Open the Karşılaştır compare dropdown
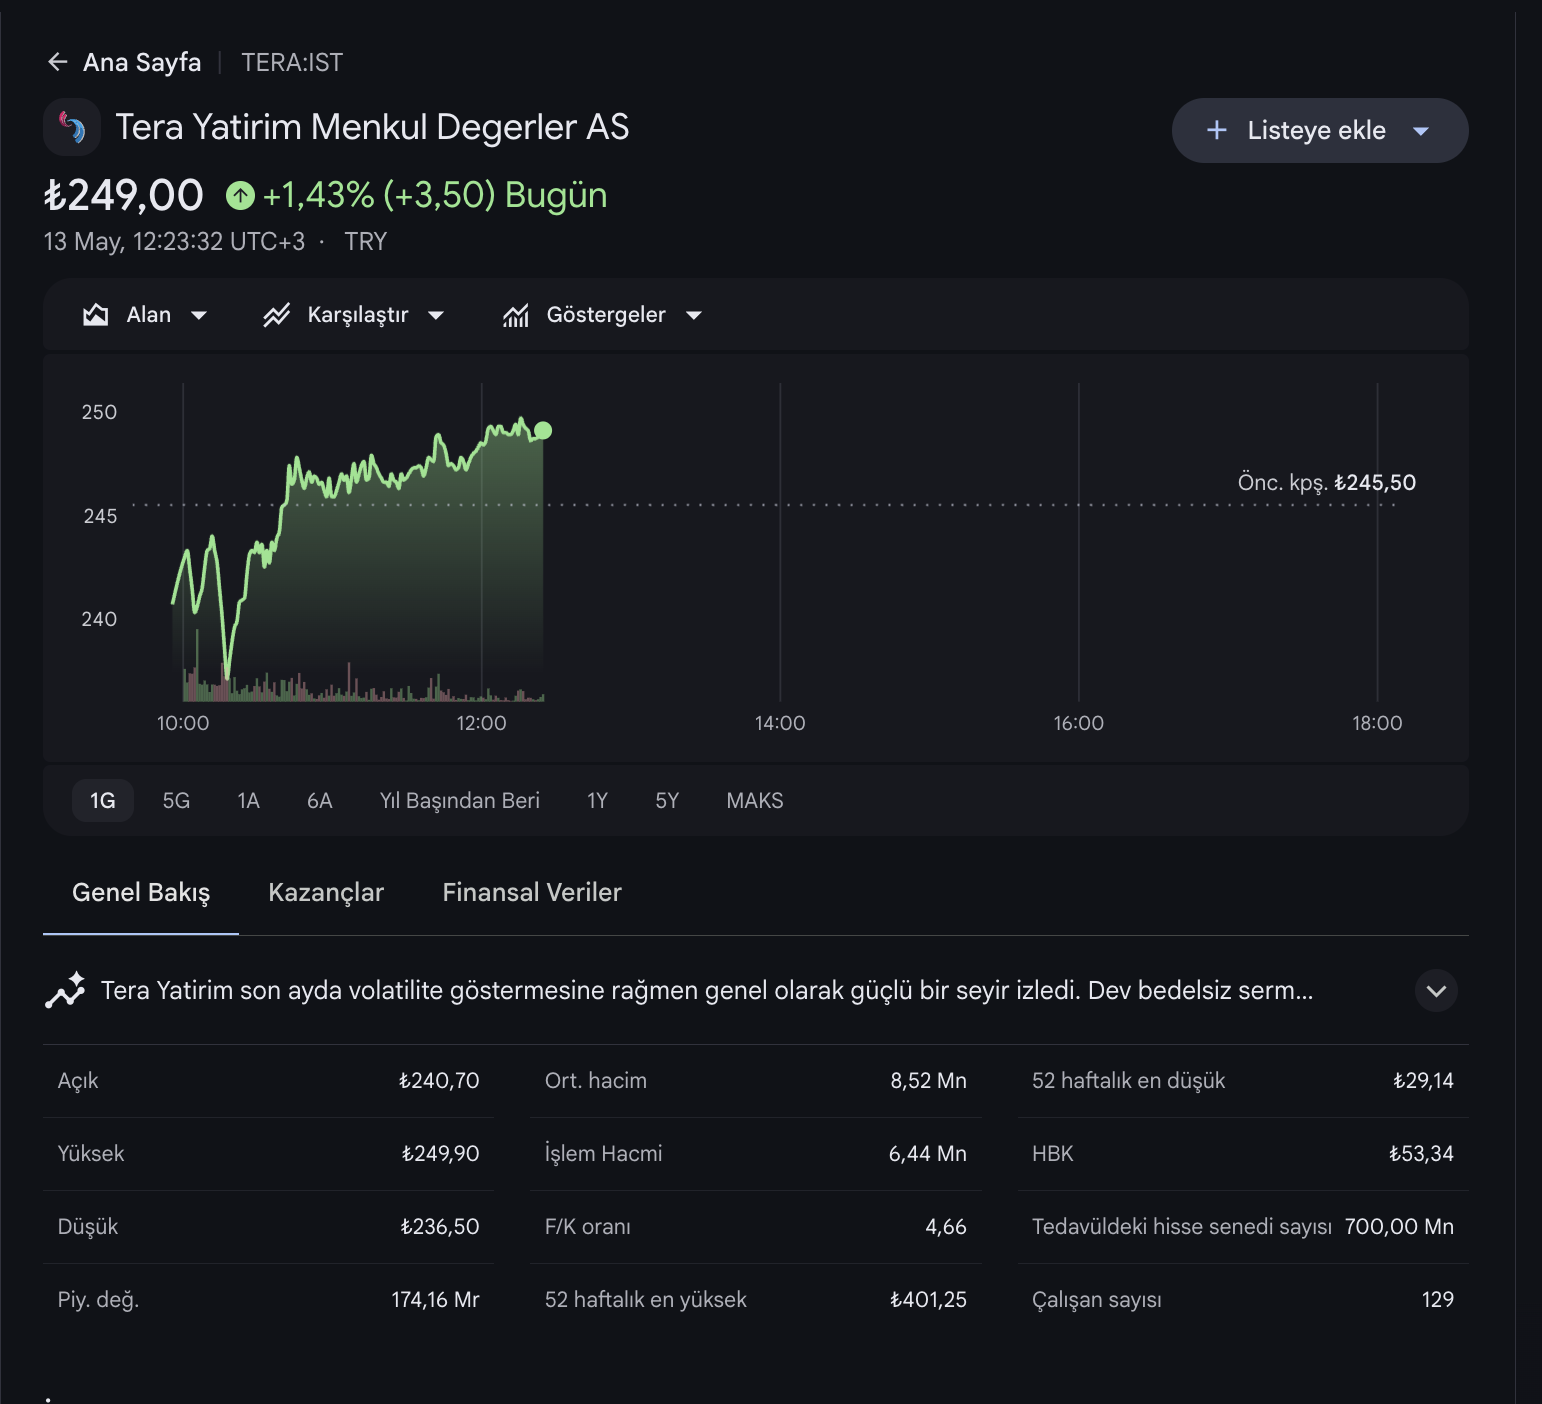Viewport: 1542px width, 1404px height. click(353, 315)
